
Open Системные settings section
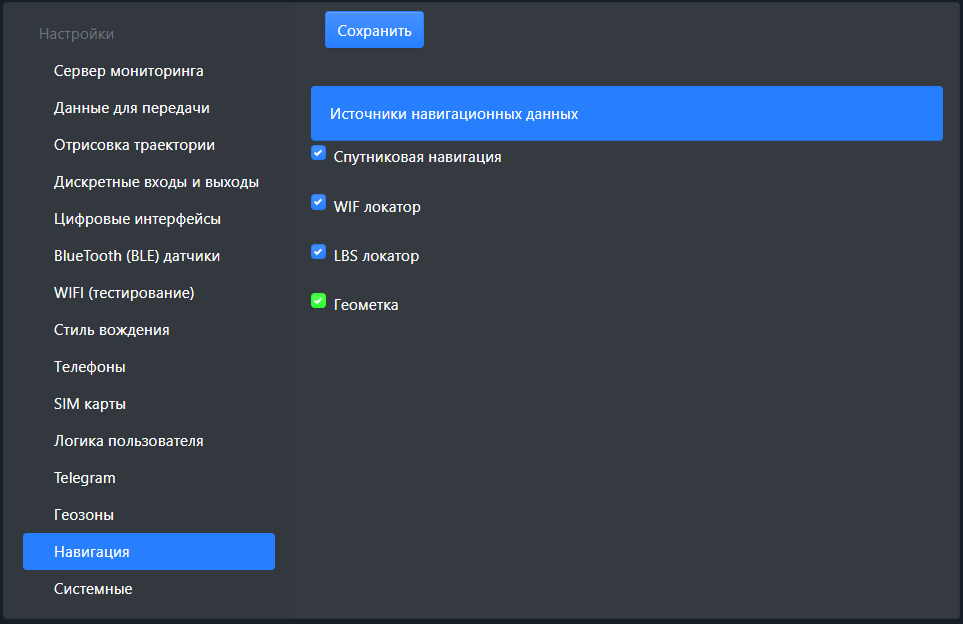(x=93, y=589)
